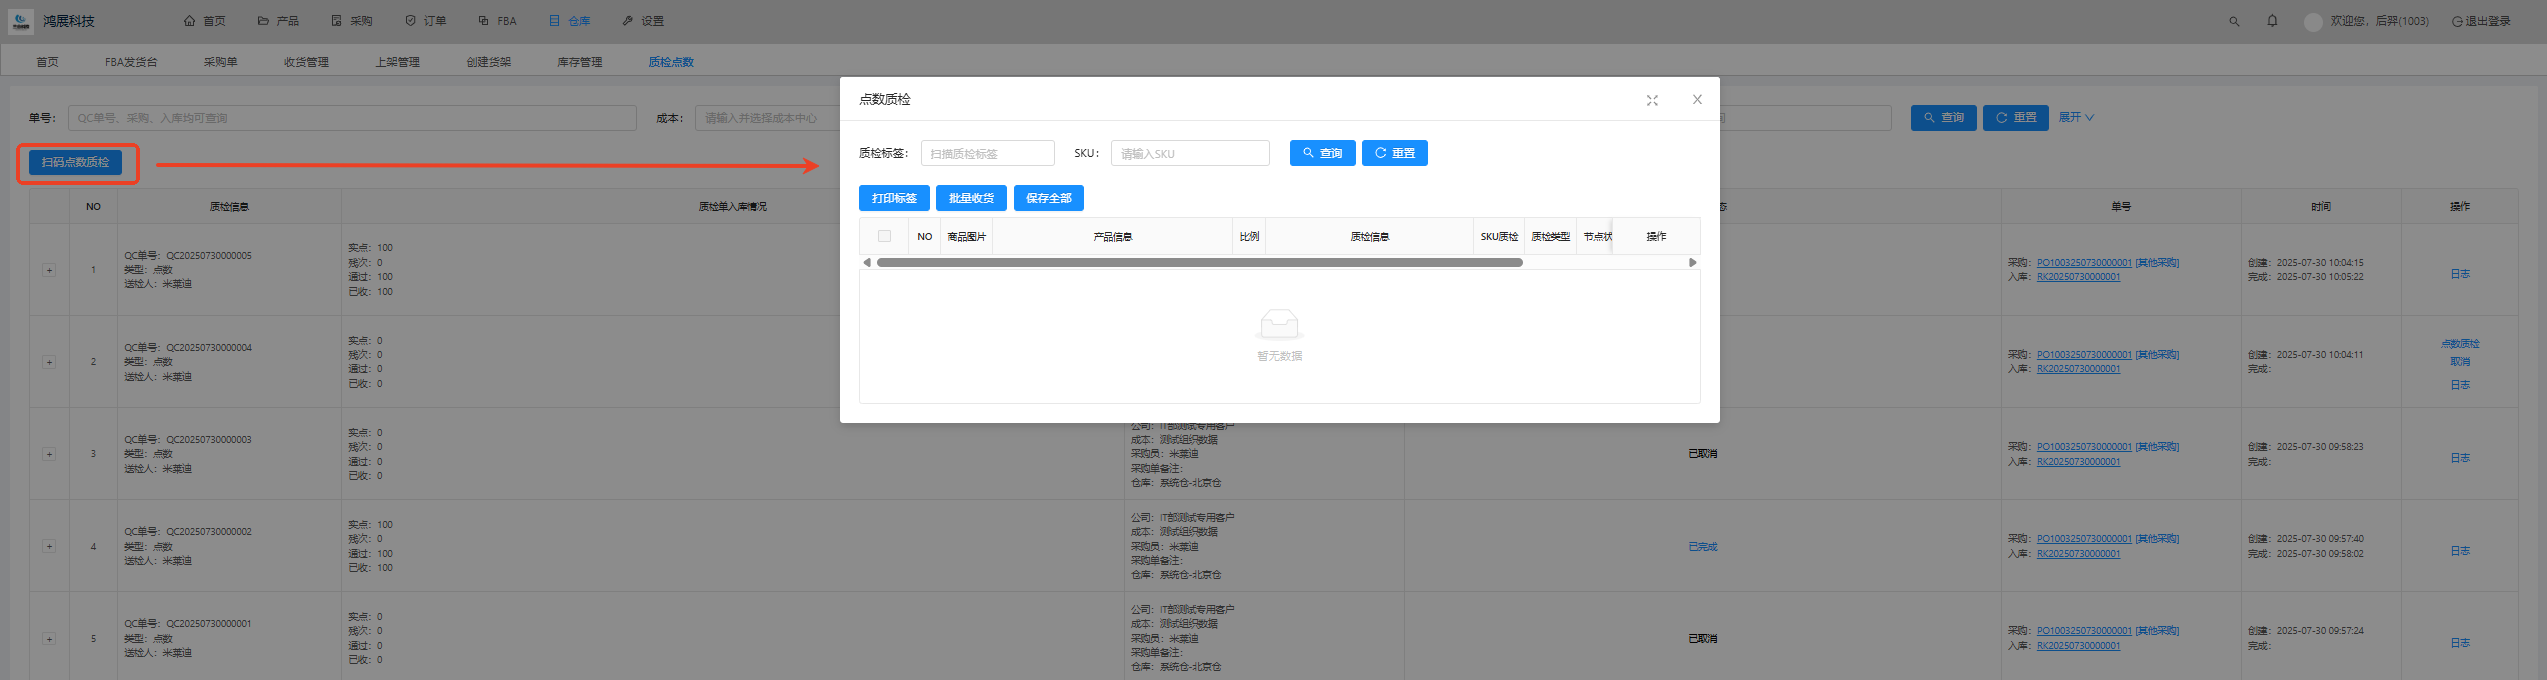Log out via 退出登录
The height and width of the screenshot is (680, 2547).
point(2481,21)
